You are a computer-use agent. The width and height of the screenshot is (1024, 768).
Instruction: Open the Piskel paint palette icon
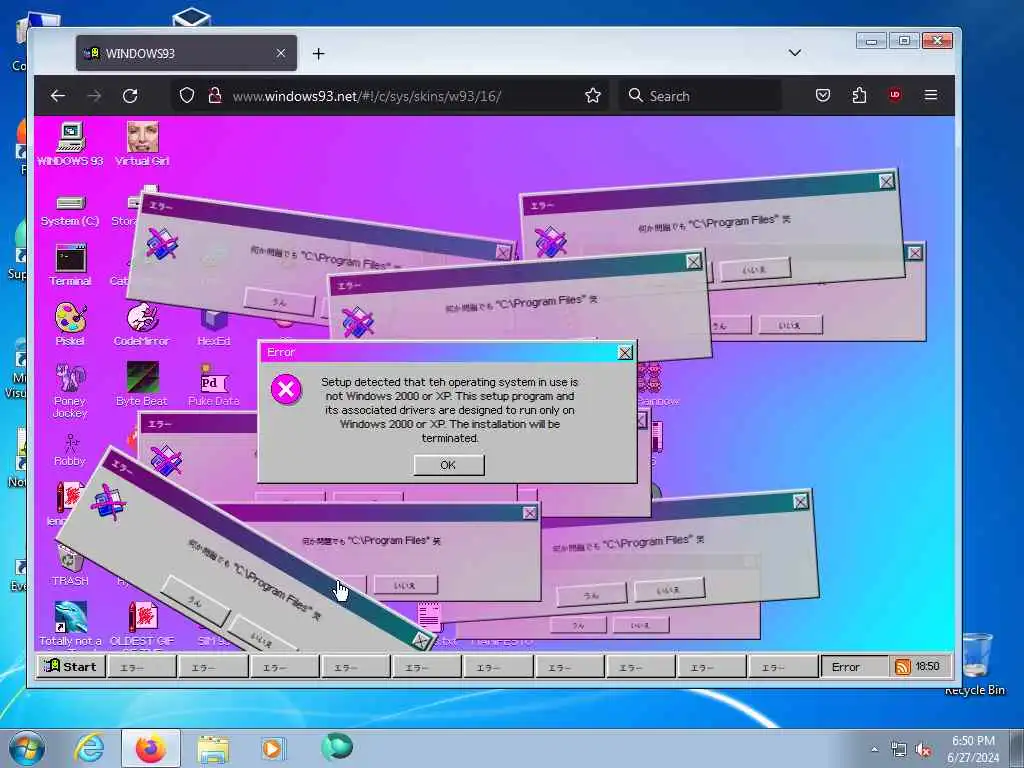pyautogui.click(x=70, y=324)
